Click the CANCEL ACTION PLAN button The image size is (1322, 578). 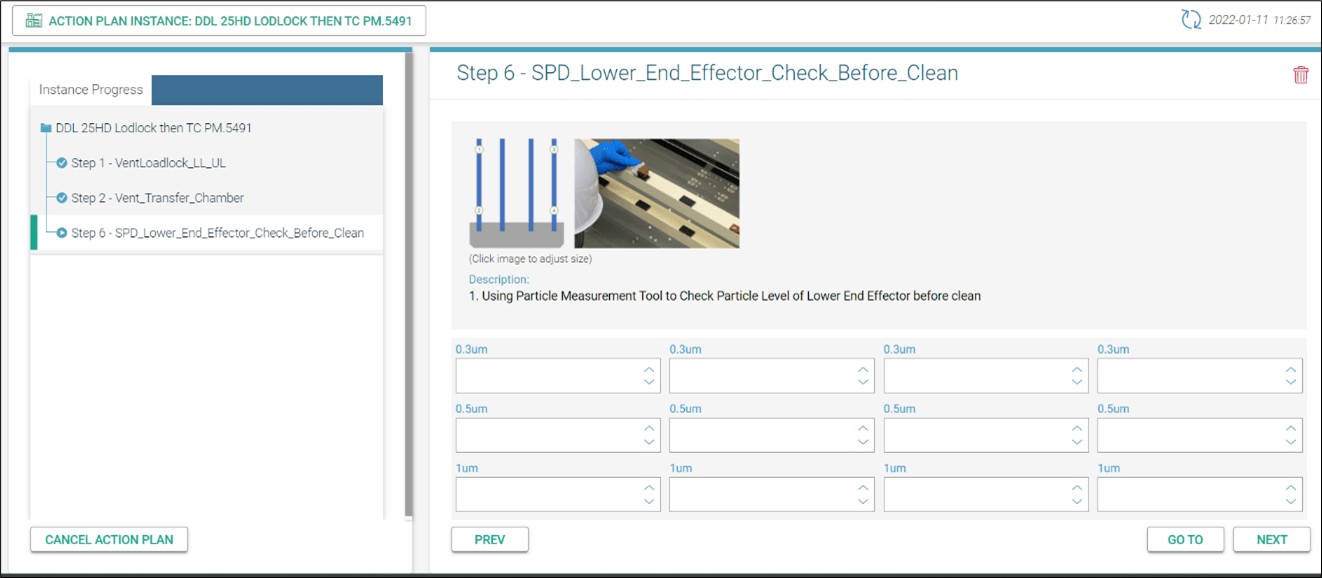[109, 539]
